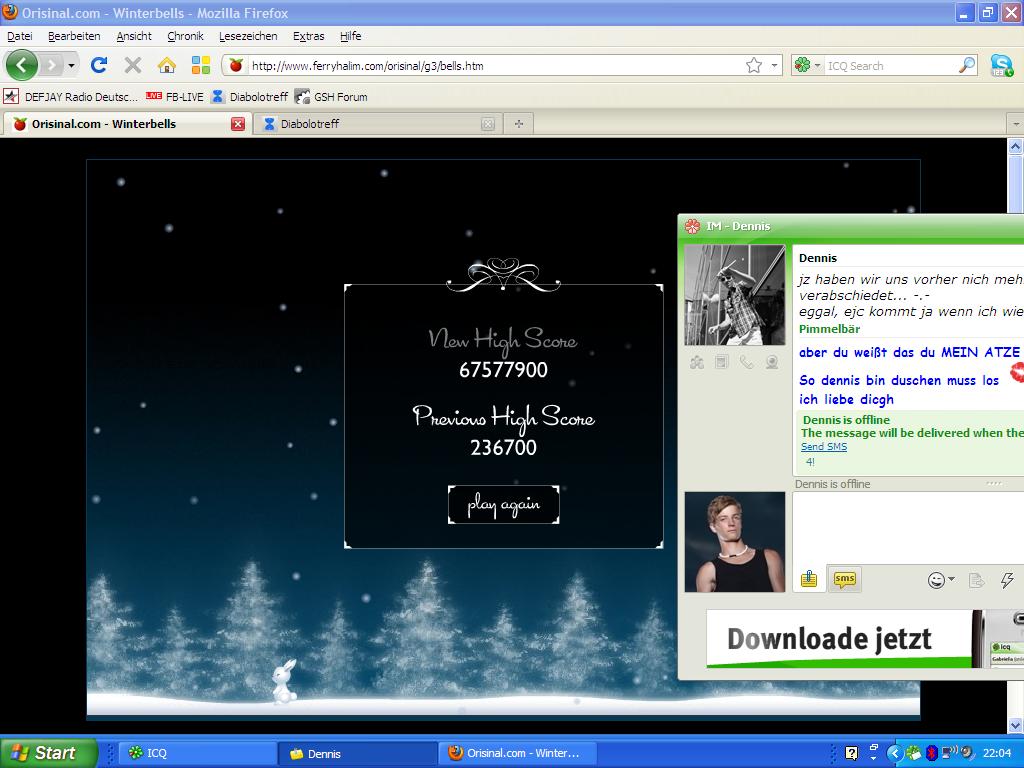This screenshot has width=1024, height=768.
Task: Click the Send SMS link
Action: 823,447
